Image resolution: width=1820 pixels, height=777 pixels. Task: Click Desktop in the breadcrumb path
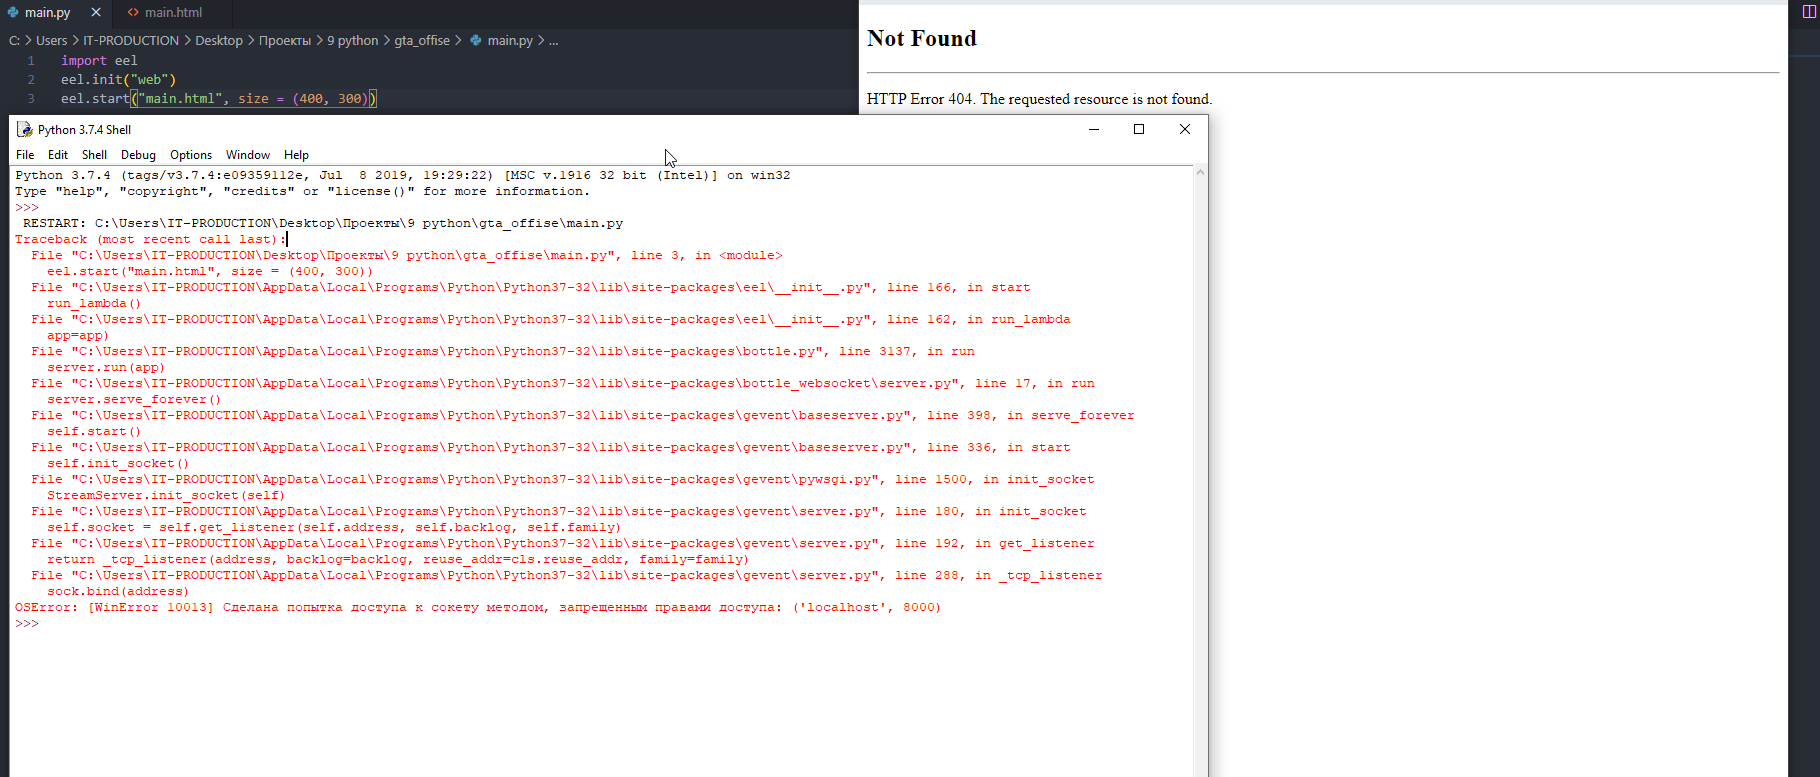point(219,41)
